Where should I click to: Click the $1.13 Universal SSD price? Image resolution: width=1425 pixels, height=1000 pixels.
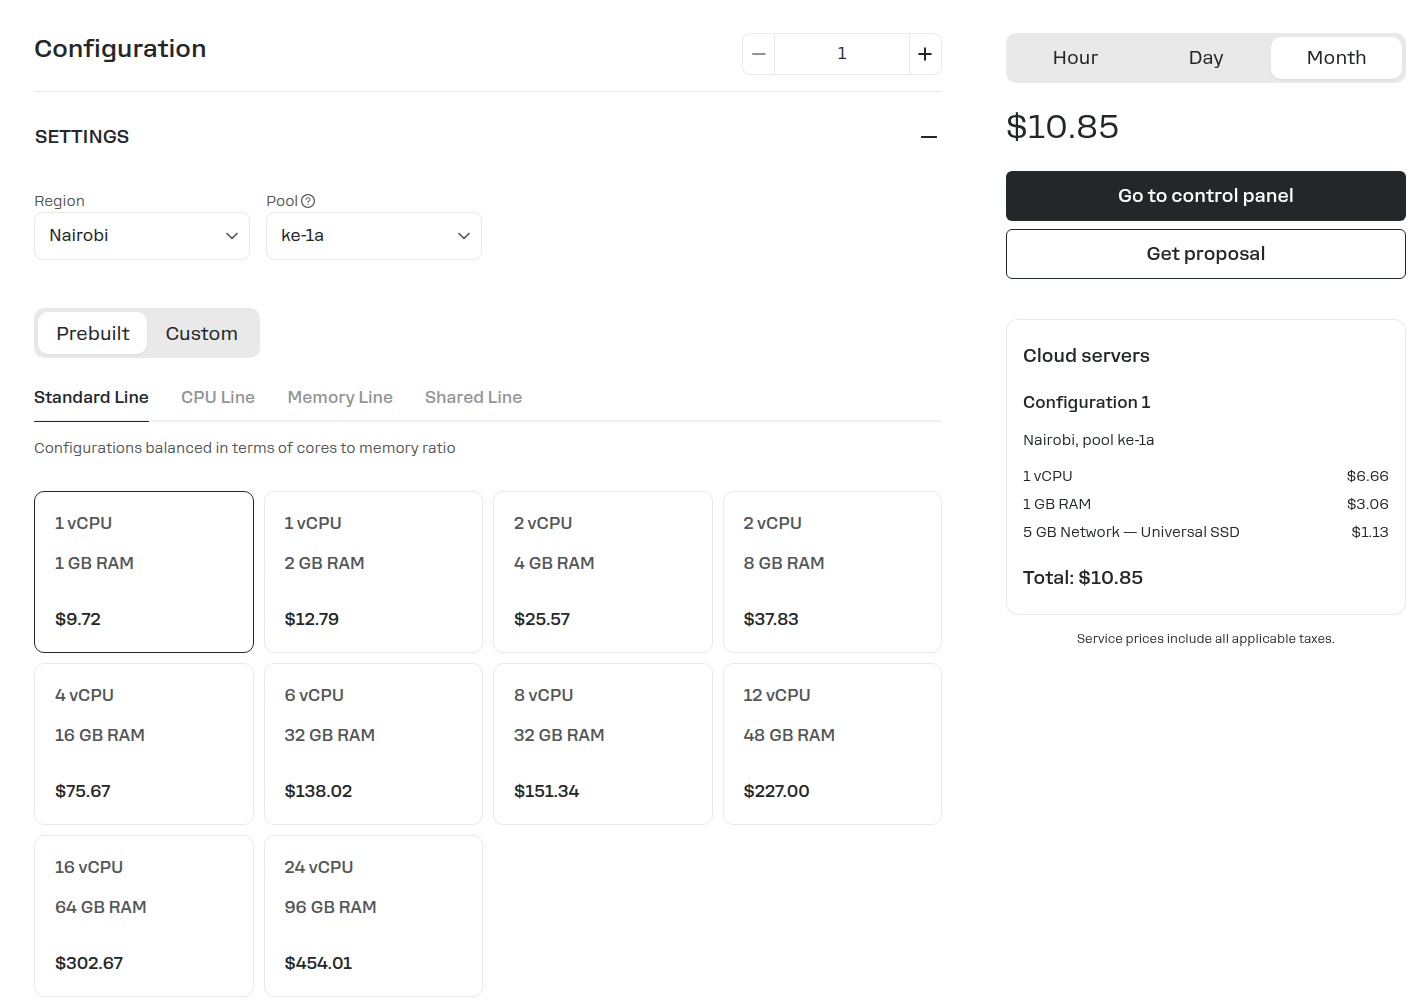coord(1370,532)
